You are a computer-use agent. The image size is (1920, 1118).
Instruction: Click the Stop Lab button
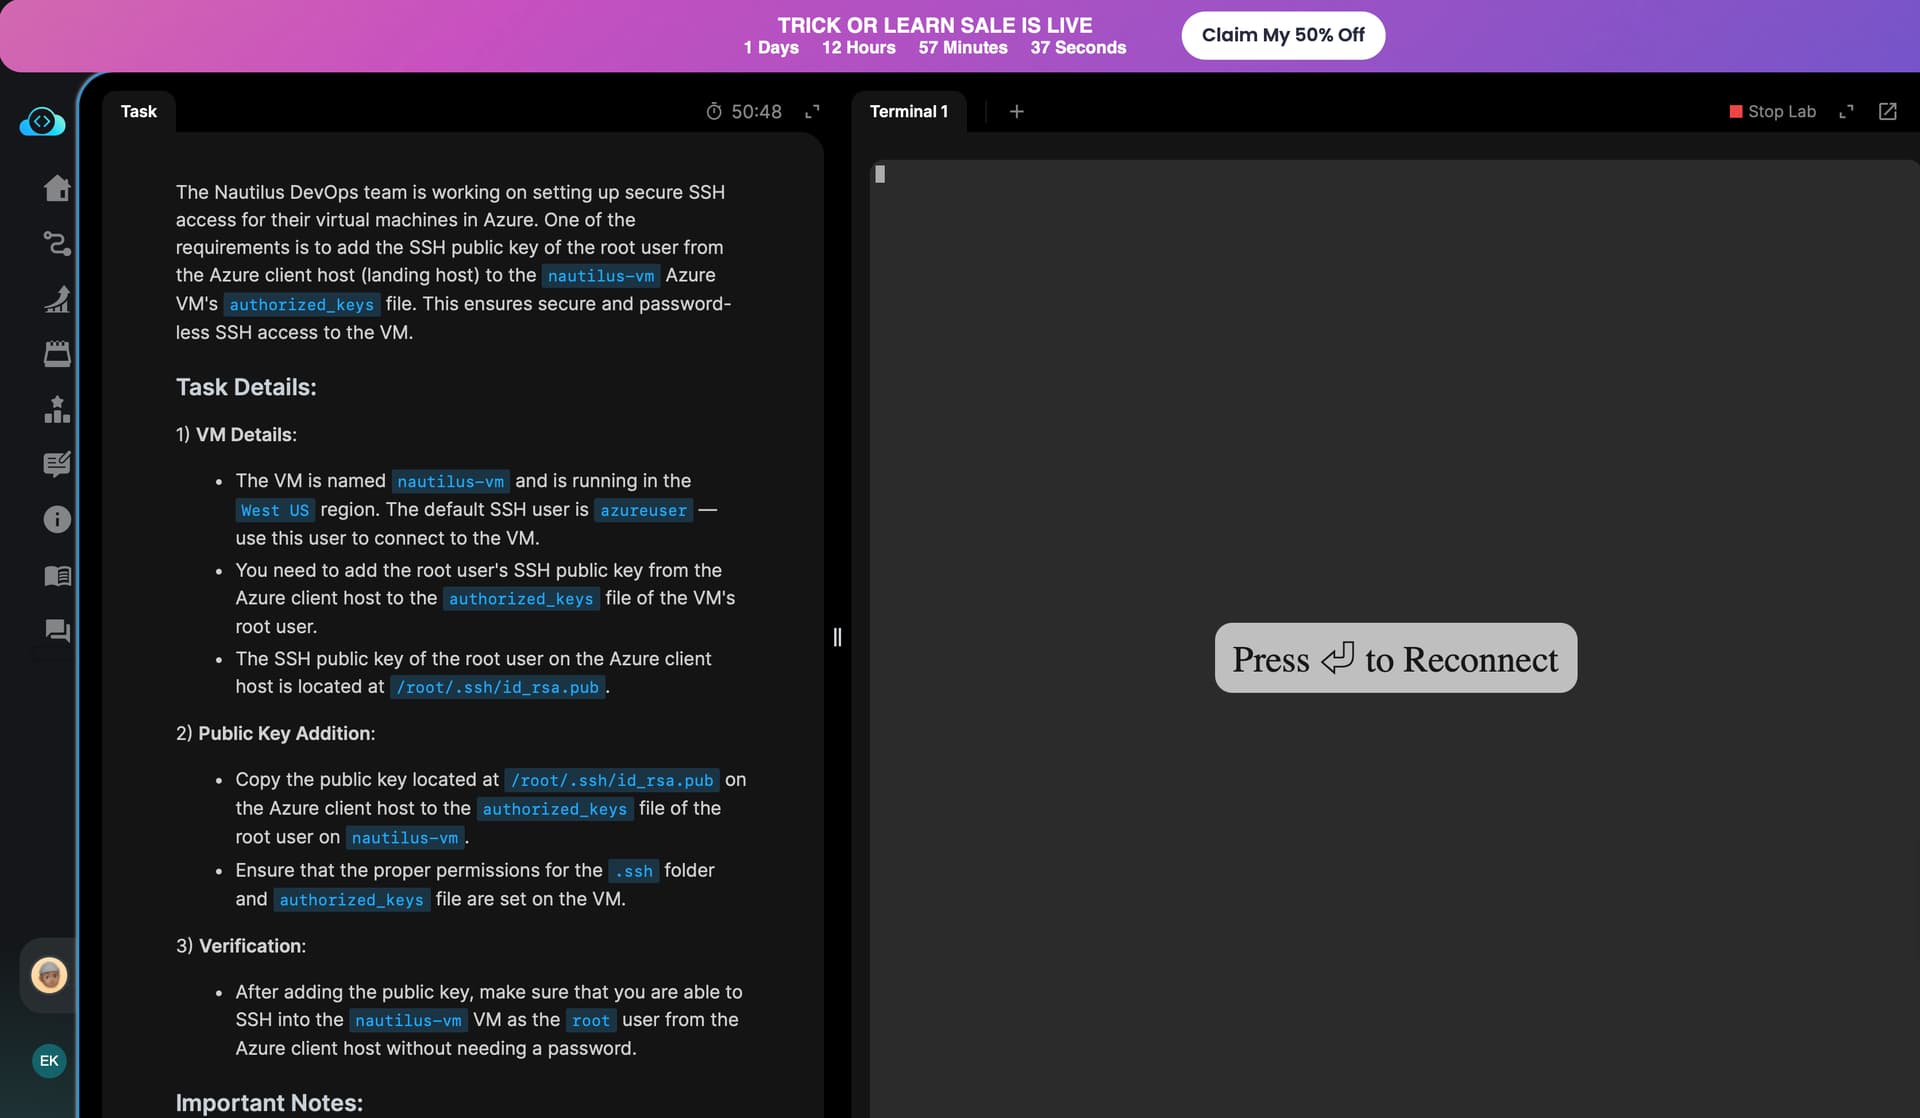click(1772, 112)
